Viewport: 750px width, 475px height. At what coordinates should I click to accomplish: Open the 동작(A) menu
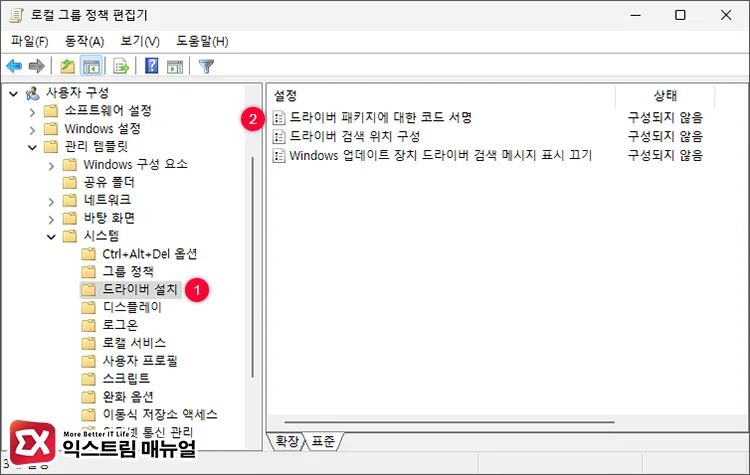coord(85,42)
